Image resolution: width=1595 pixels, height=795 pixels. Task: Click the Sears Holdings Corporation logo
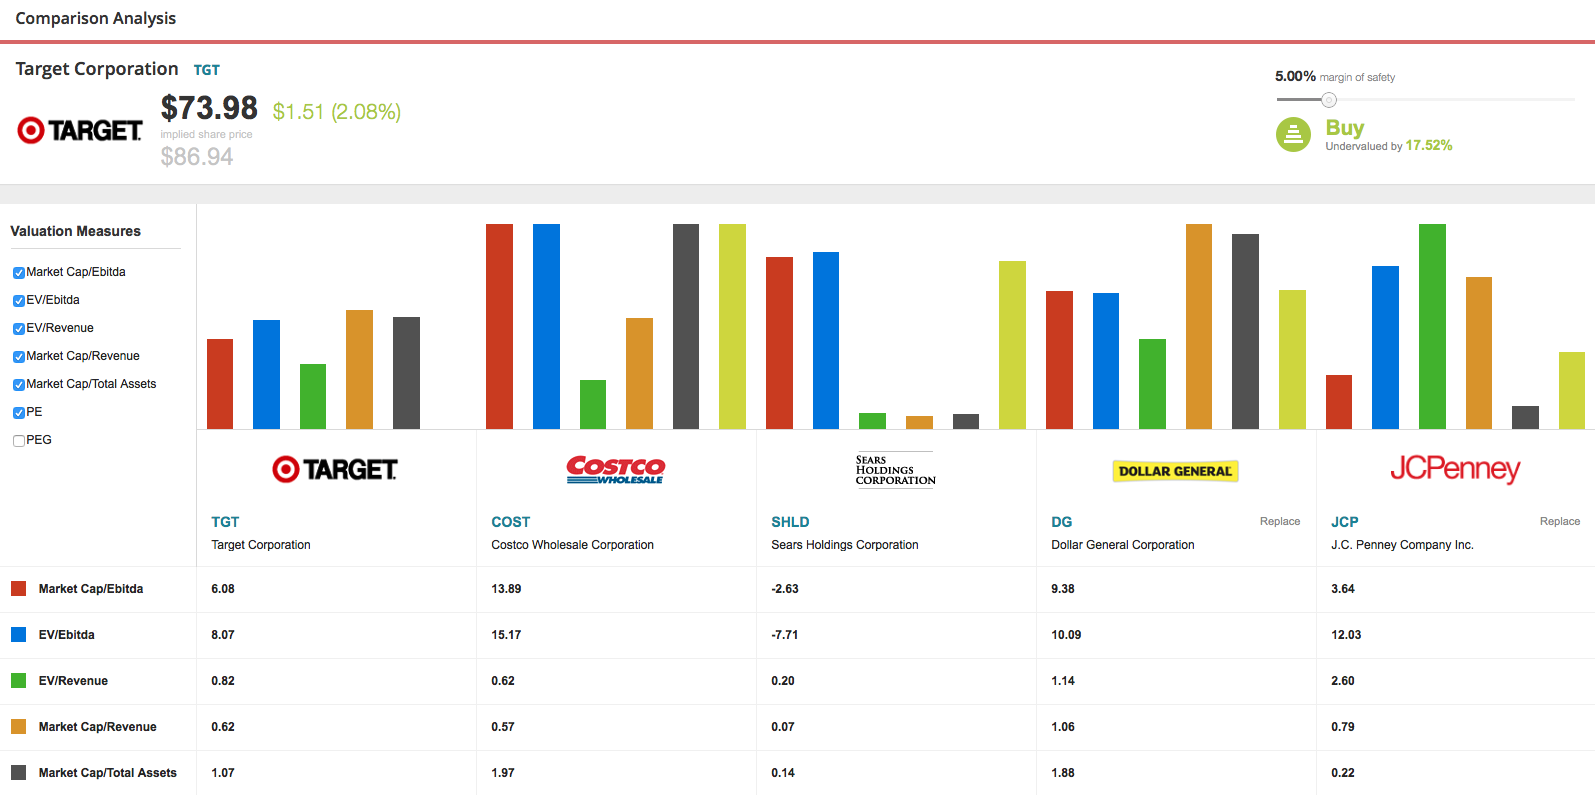point(896,470)
